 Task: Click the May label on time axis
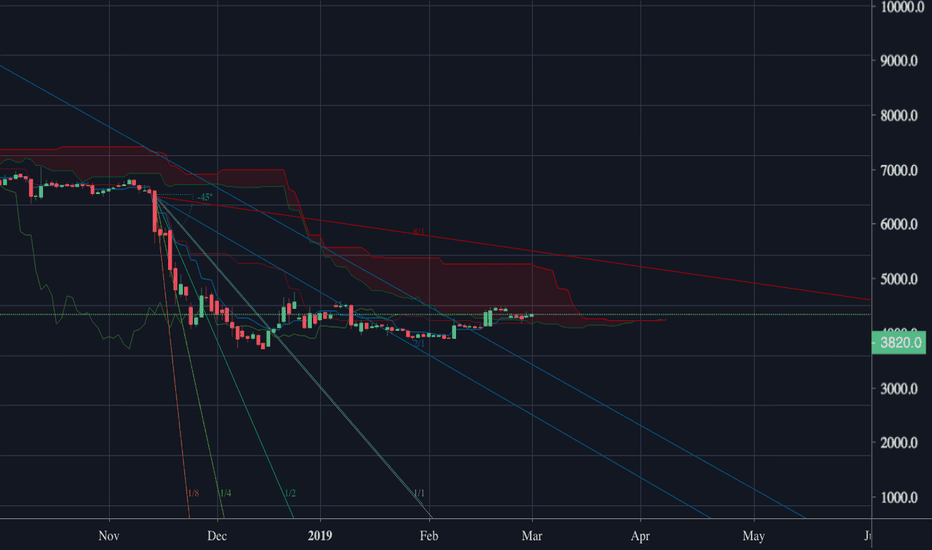(754, 536)
